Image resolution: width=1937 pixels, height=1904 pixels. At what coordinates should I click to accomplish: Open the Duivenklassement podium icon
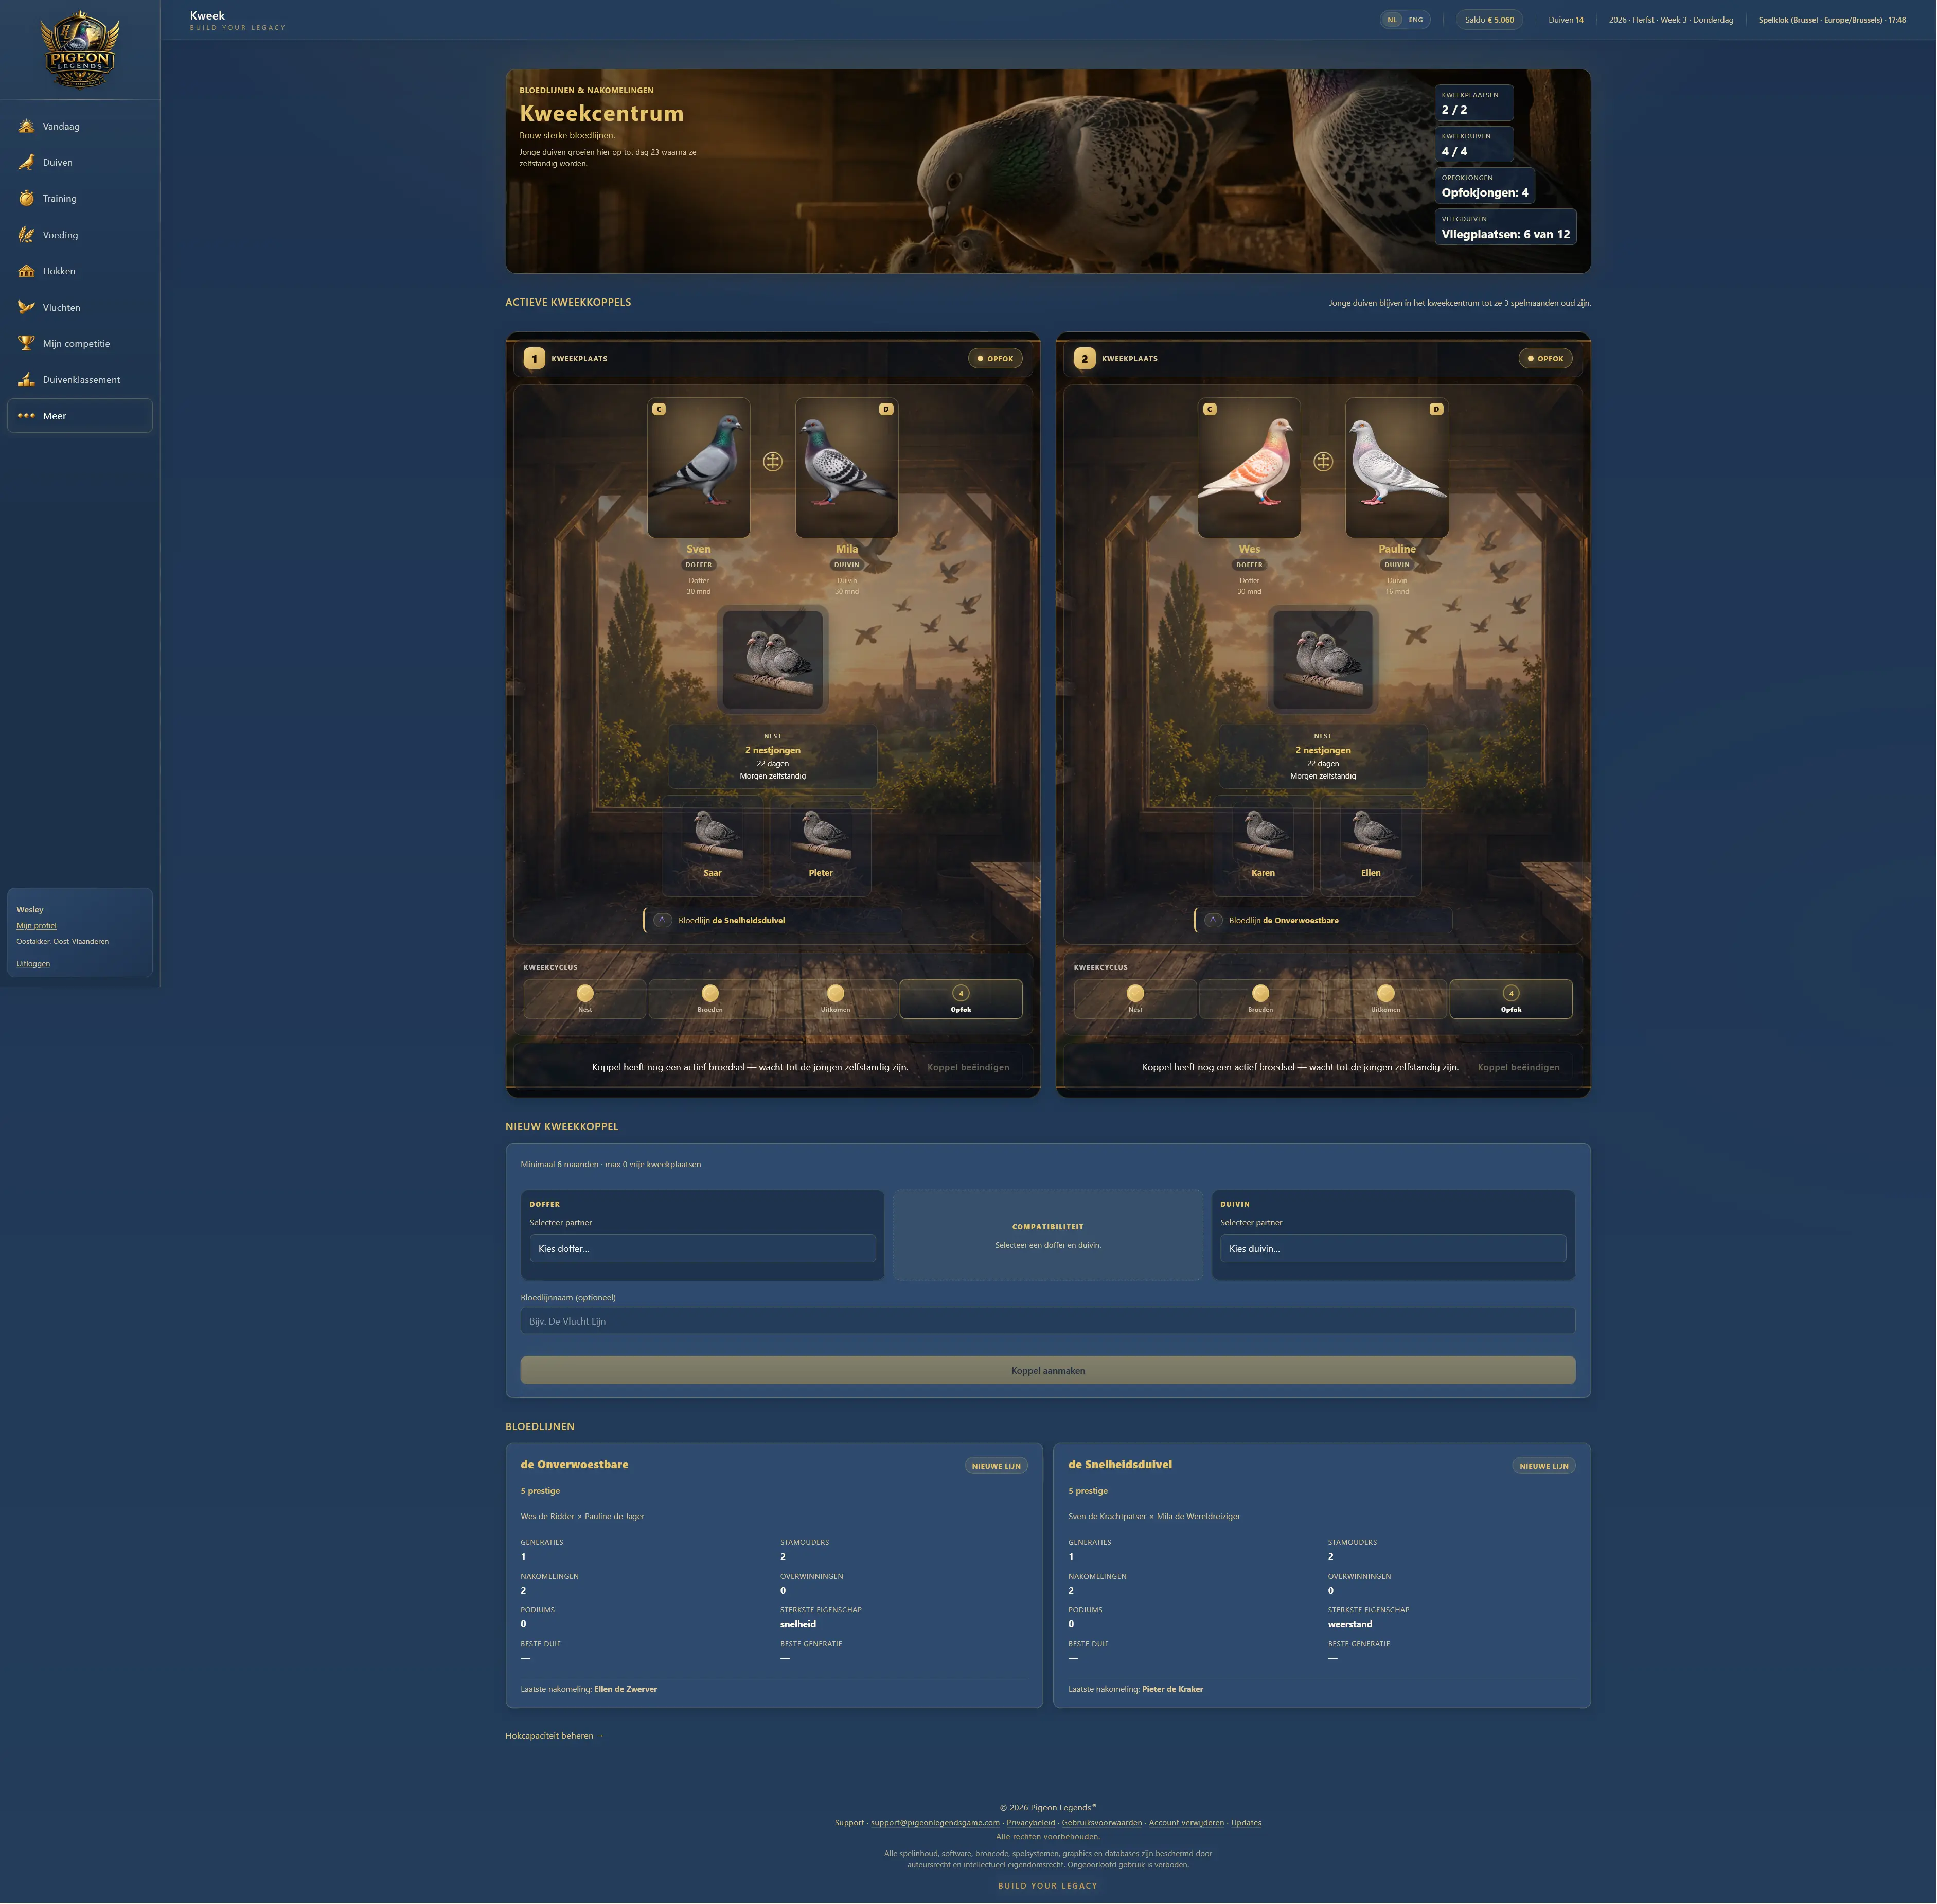[26, 379]
